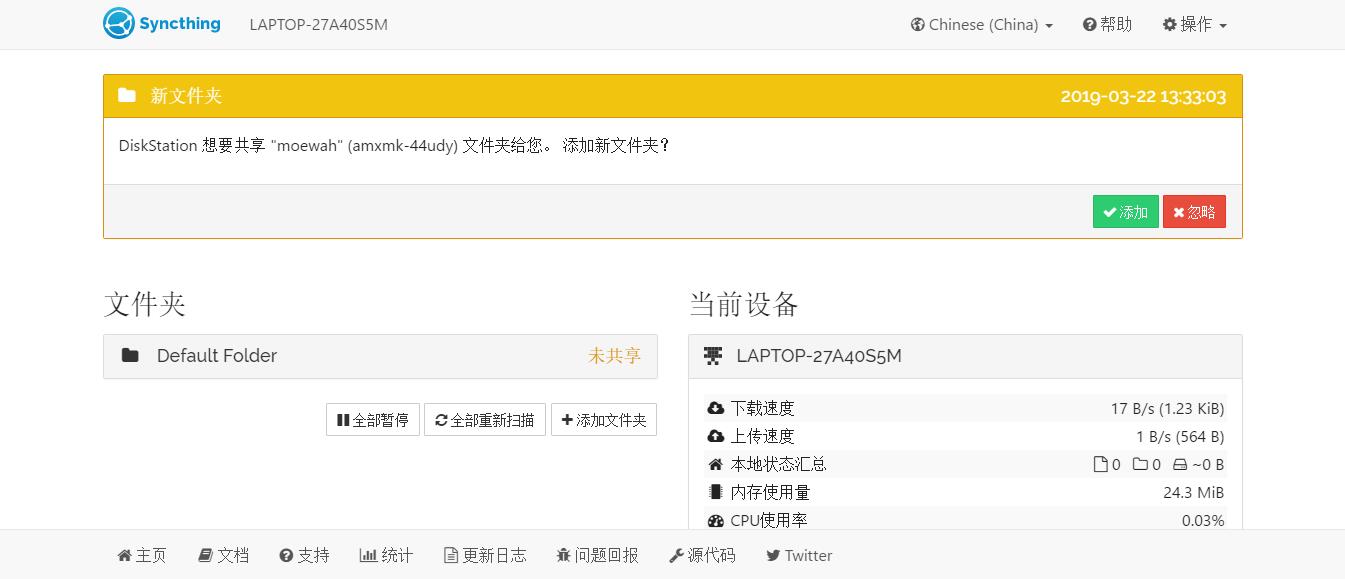Open 问题回报 bug report link

pyautogui.click(x=597, y=555)
